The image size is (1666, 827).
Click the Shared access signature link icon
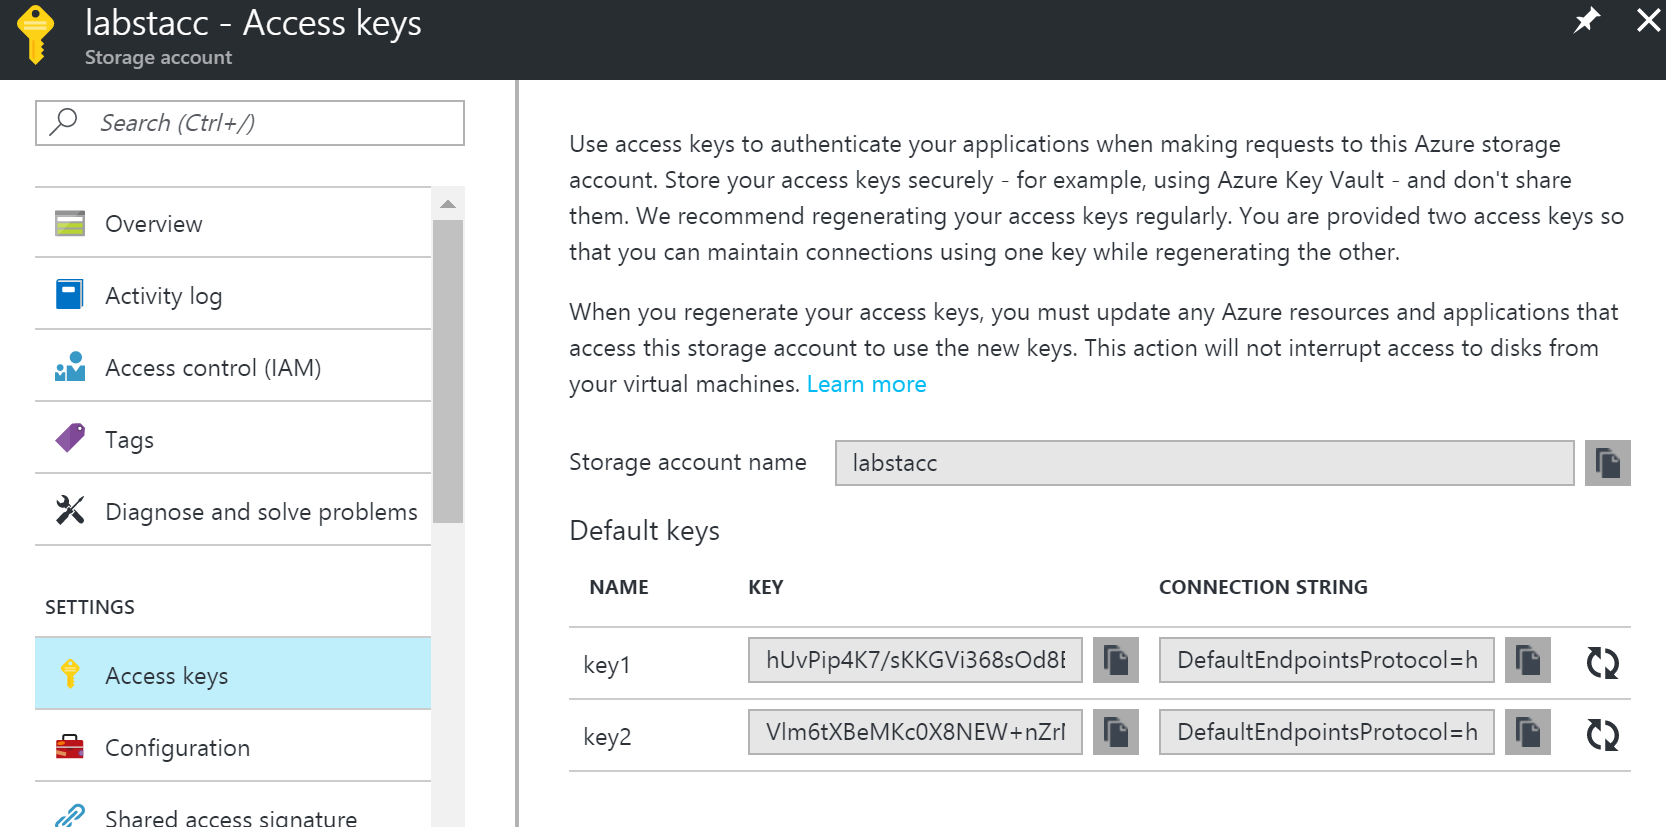pyautogui.click(x=70, y=816)
